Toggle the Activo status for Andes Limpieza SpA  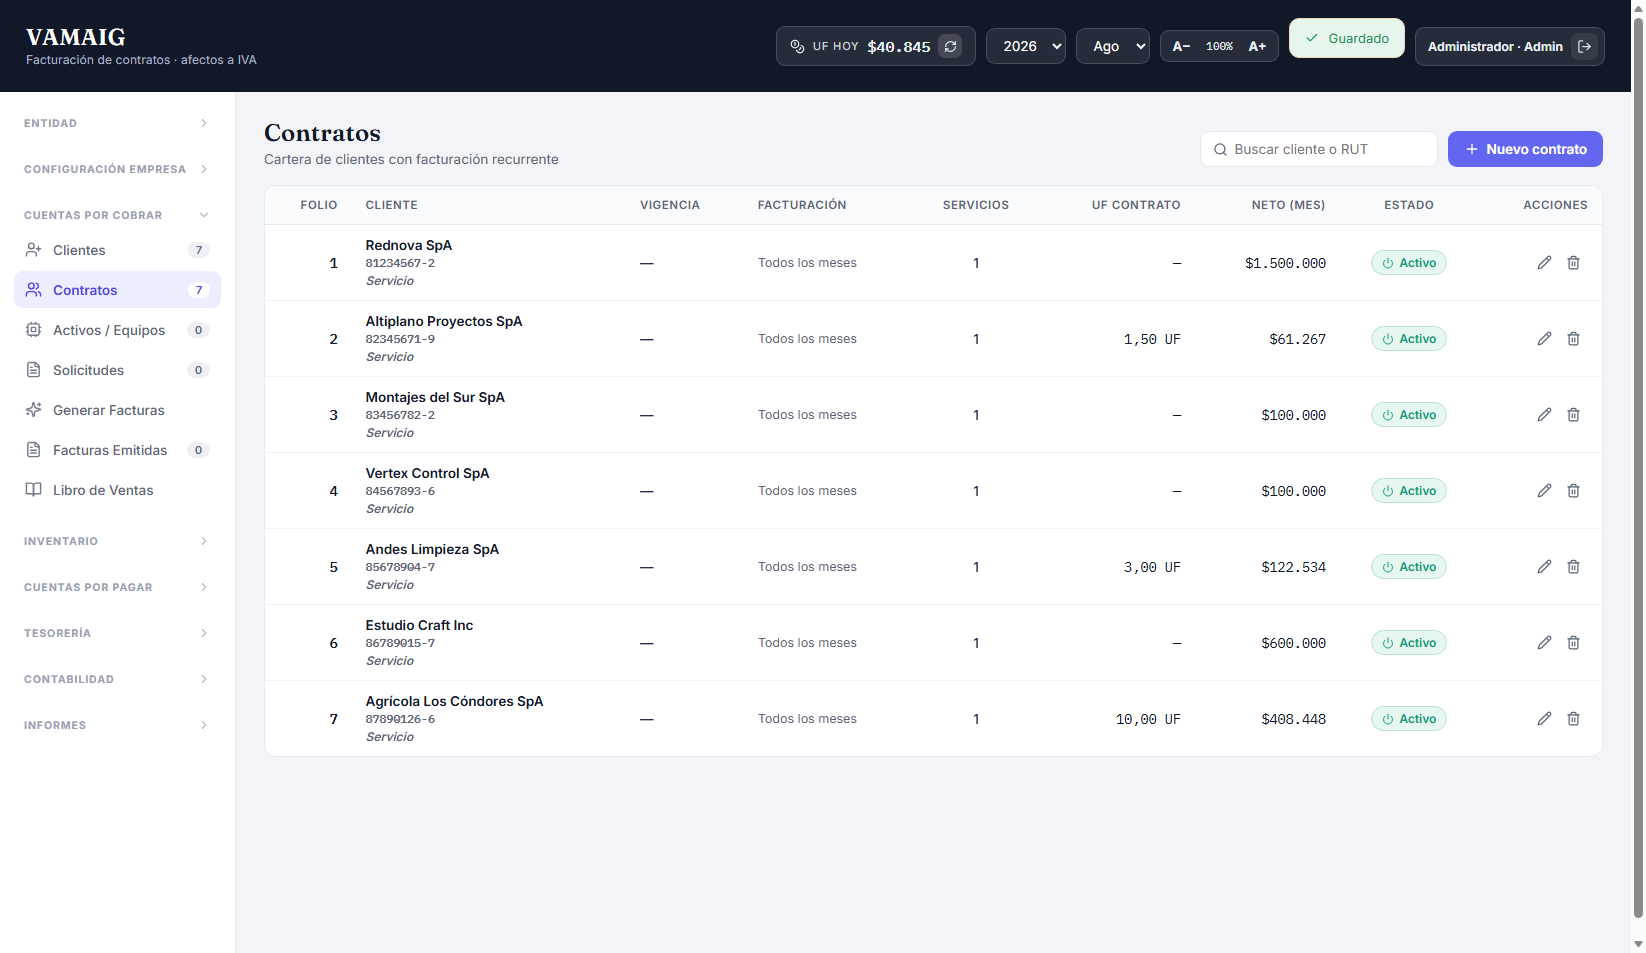coord(1408,567)
